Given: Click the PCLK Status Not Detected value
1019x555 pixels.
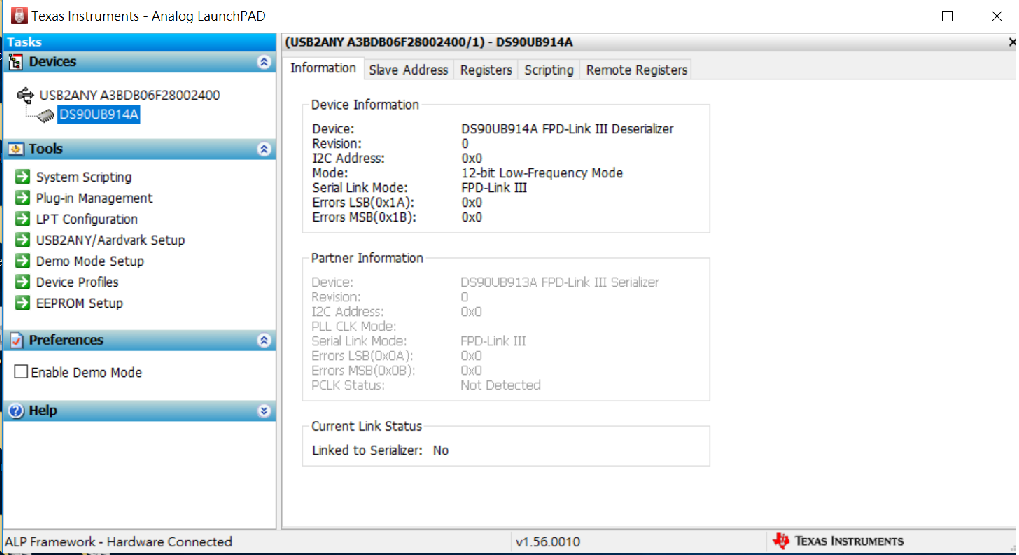Looking at the screenshot, I should tap(500, 385).
